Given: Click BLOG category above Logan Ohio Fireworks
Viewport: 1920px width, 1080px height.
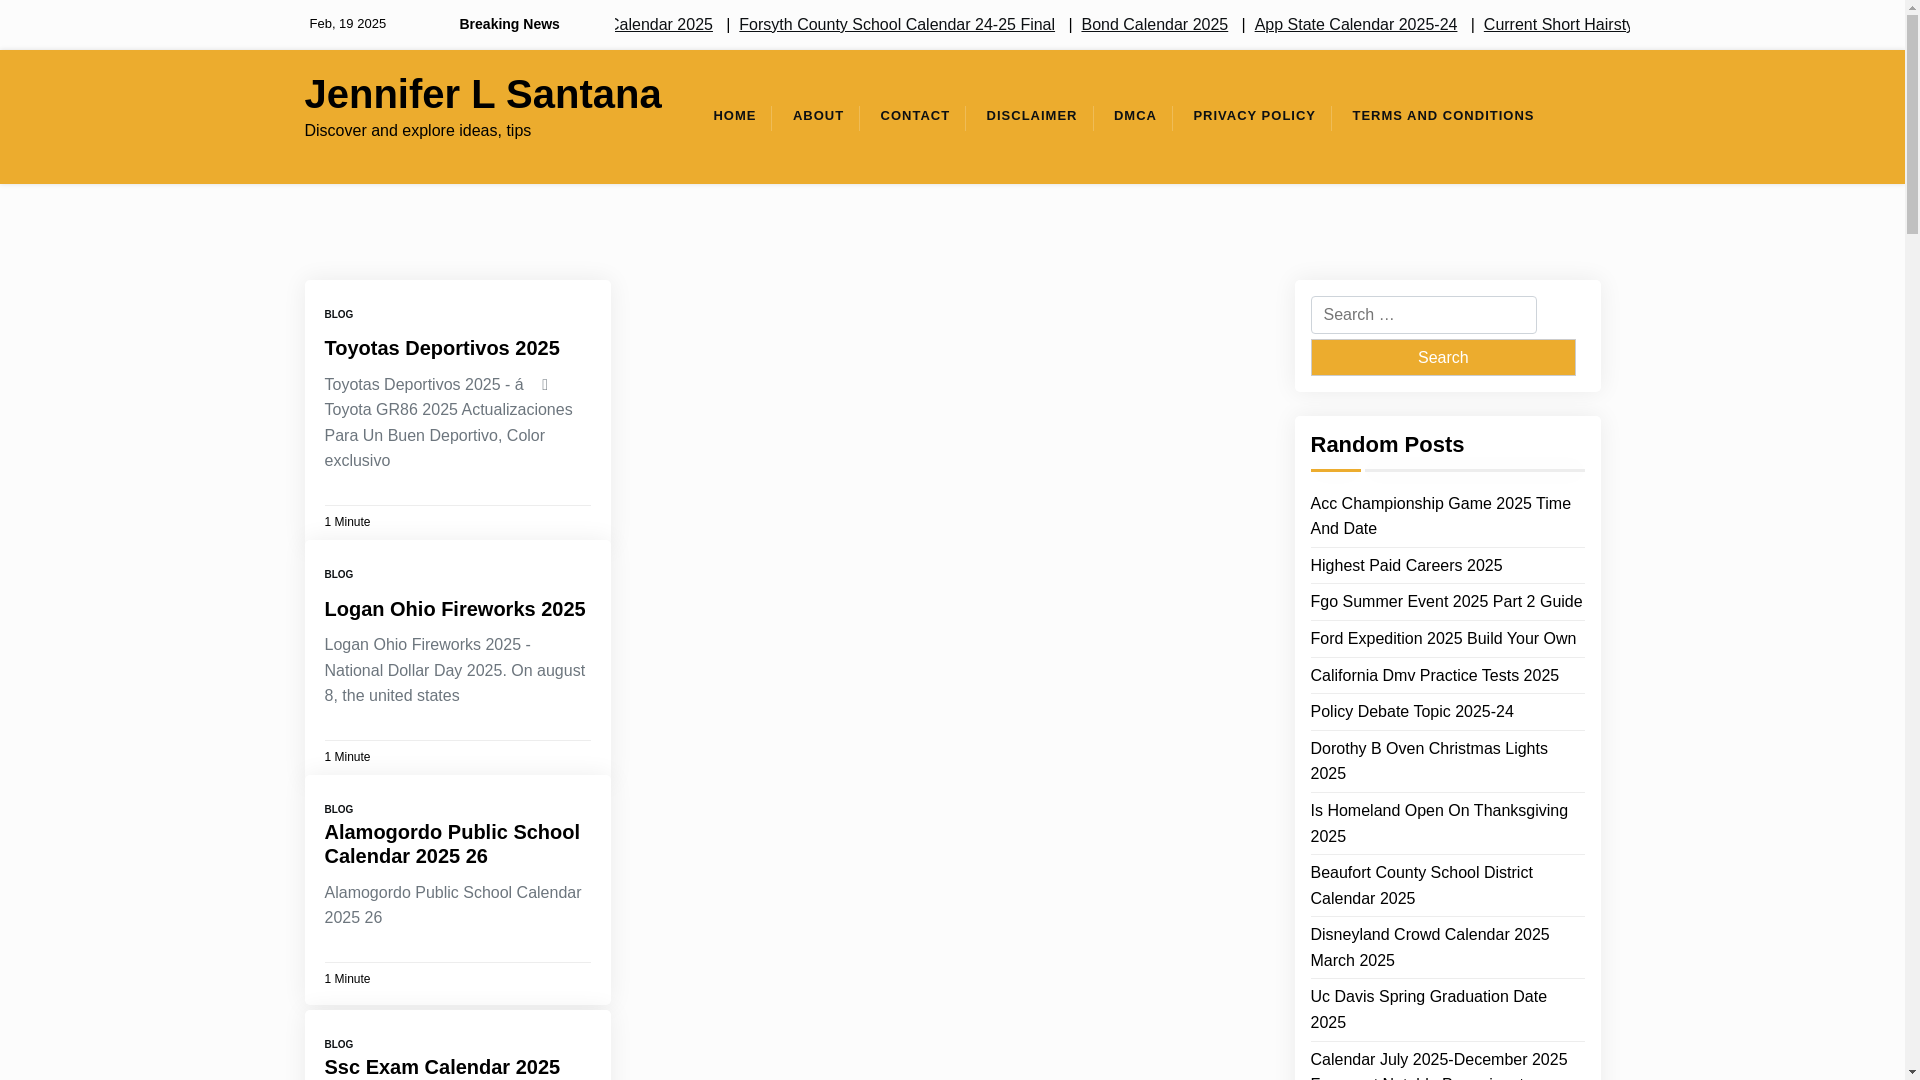Looking at the screenshot, I should (x=338, y=575).
